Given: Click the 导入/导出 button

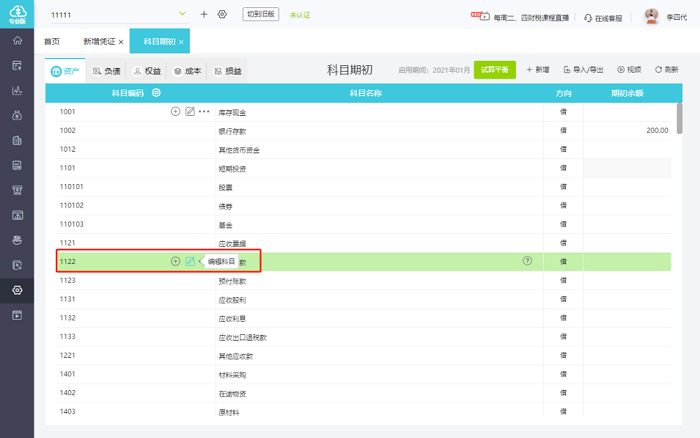Looking at the screenshot, I should [x=583, y=70].
